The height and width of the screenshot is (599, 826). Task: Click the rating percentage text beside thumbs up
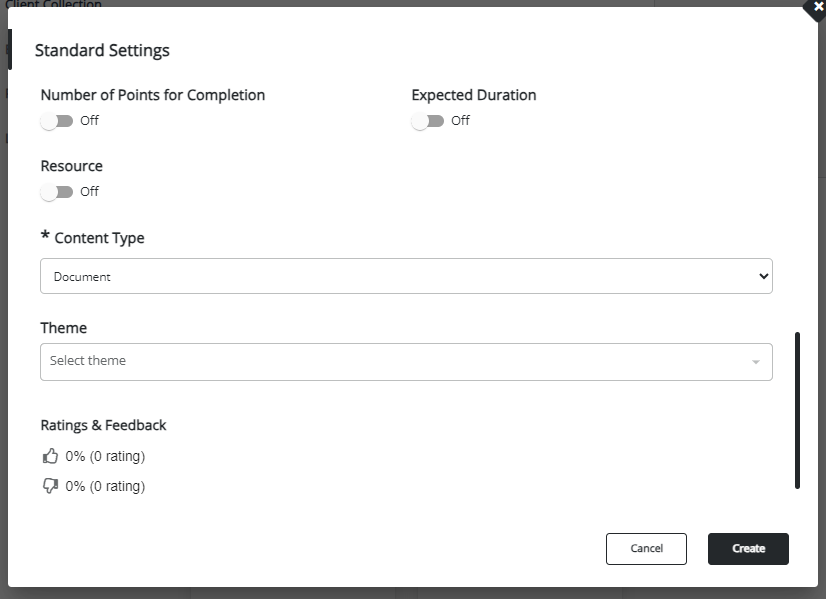click(x=105, y=456)
